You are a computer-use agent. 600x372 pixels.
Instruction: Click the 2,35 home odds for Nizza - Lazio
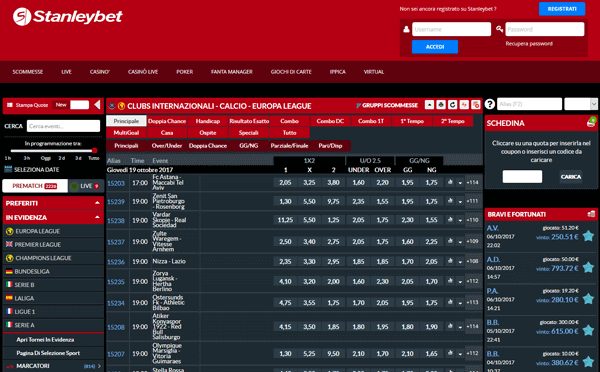coord(285,261)
